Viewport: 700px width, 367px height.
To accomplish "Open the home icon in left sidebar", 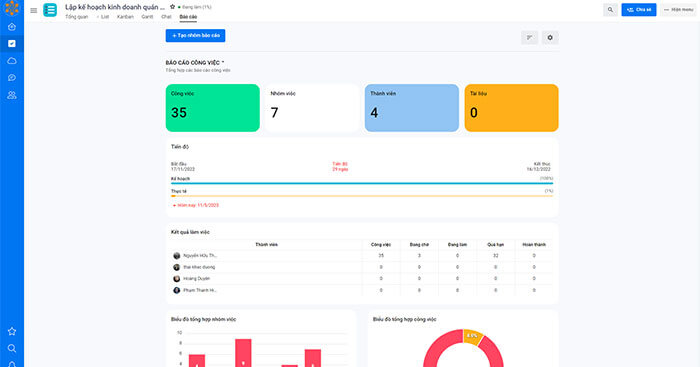I will tap(12, 27).
